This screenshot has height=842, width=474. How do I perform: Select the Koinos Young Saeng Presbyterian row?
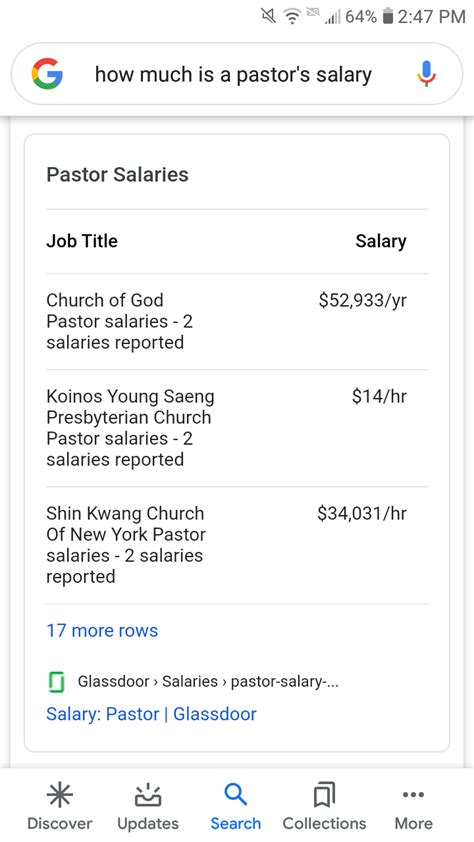click(x=237, y=428)
